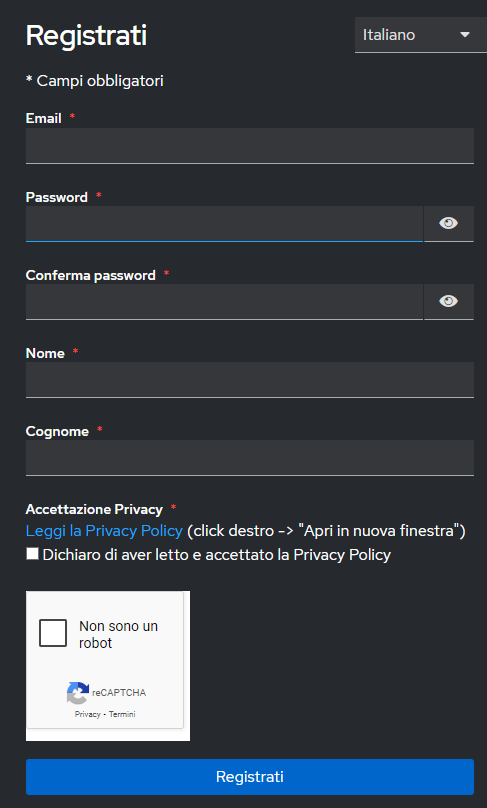The height and width of the screenshot is (808, 487).
Task: Click into the Nome field
Action: [x=250, y=380]
